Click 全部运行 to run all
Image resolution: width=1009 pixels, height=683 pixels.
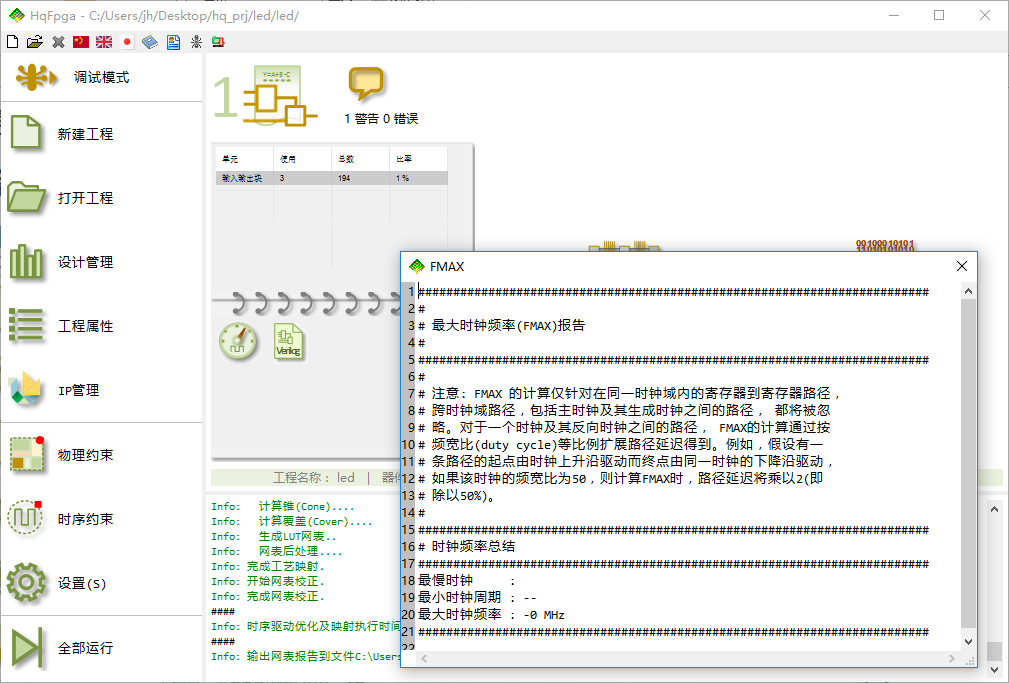tap(85, 648)
